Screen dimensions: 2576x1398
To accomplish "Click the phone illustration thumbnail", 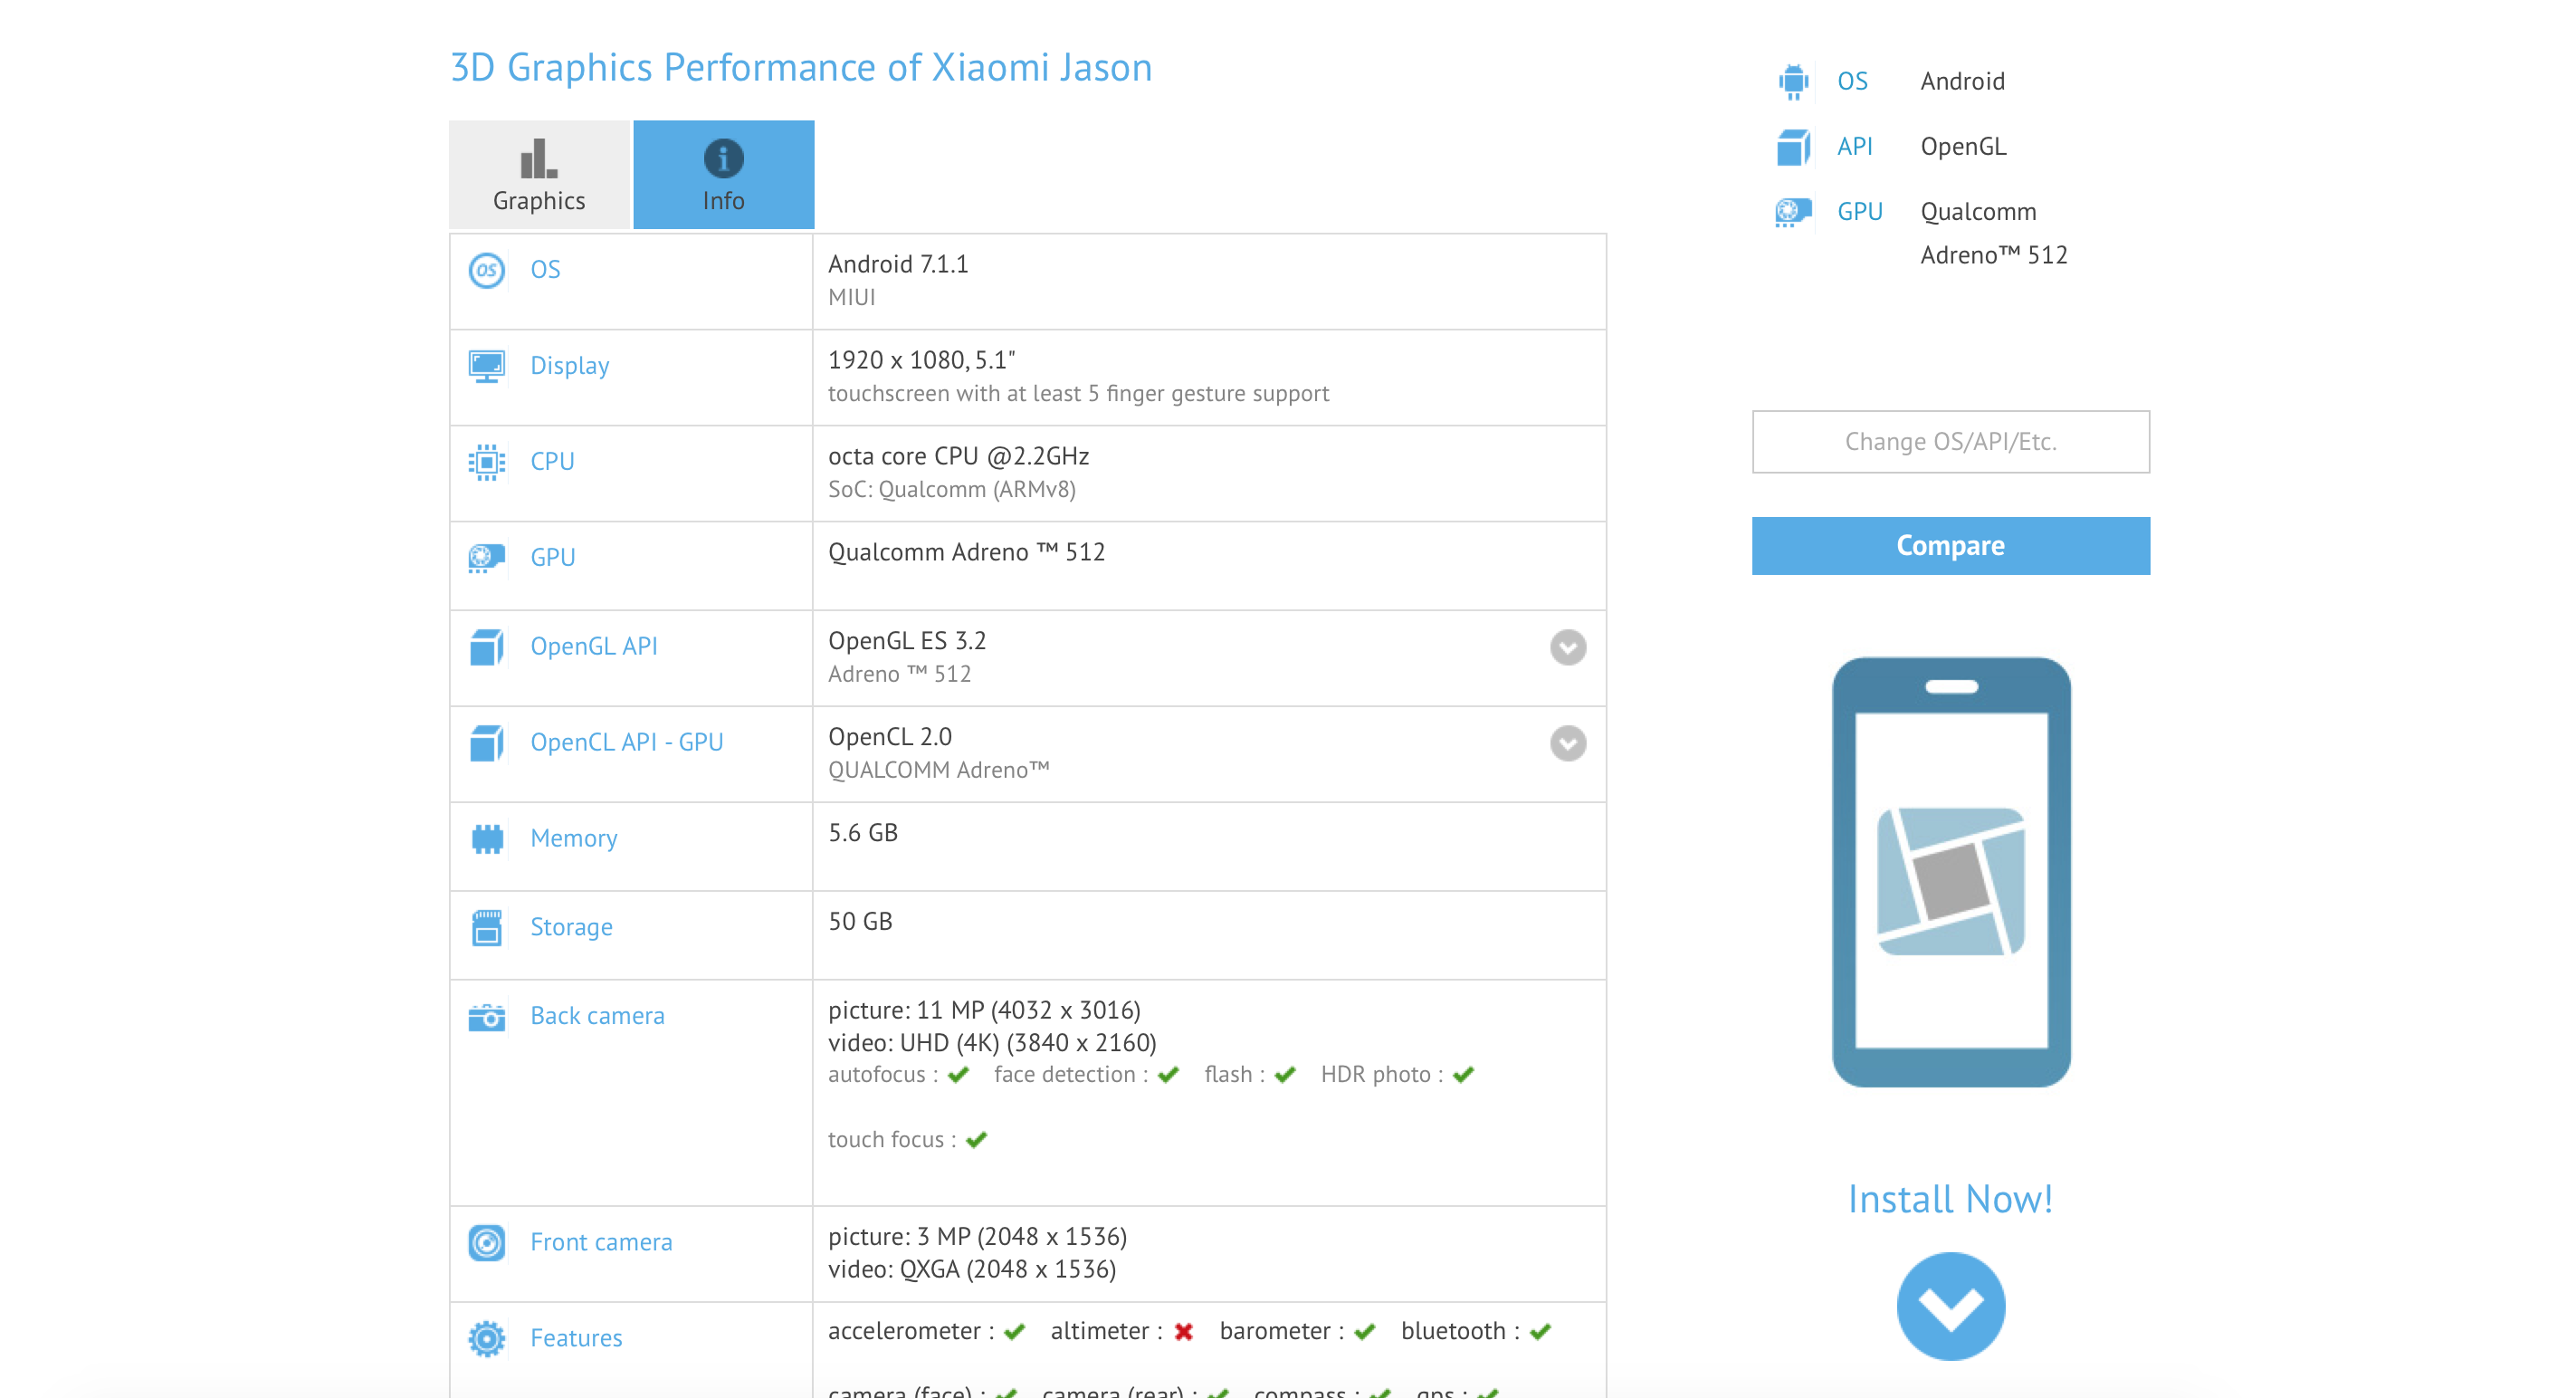I will (x=1951, y=872).
